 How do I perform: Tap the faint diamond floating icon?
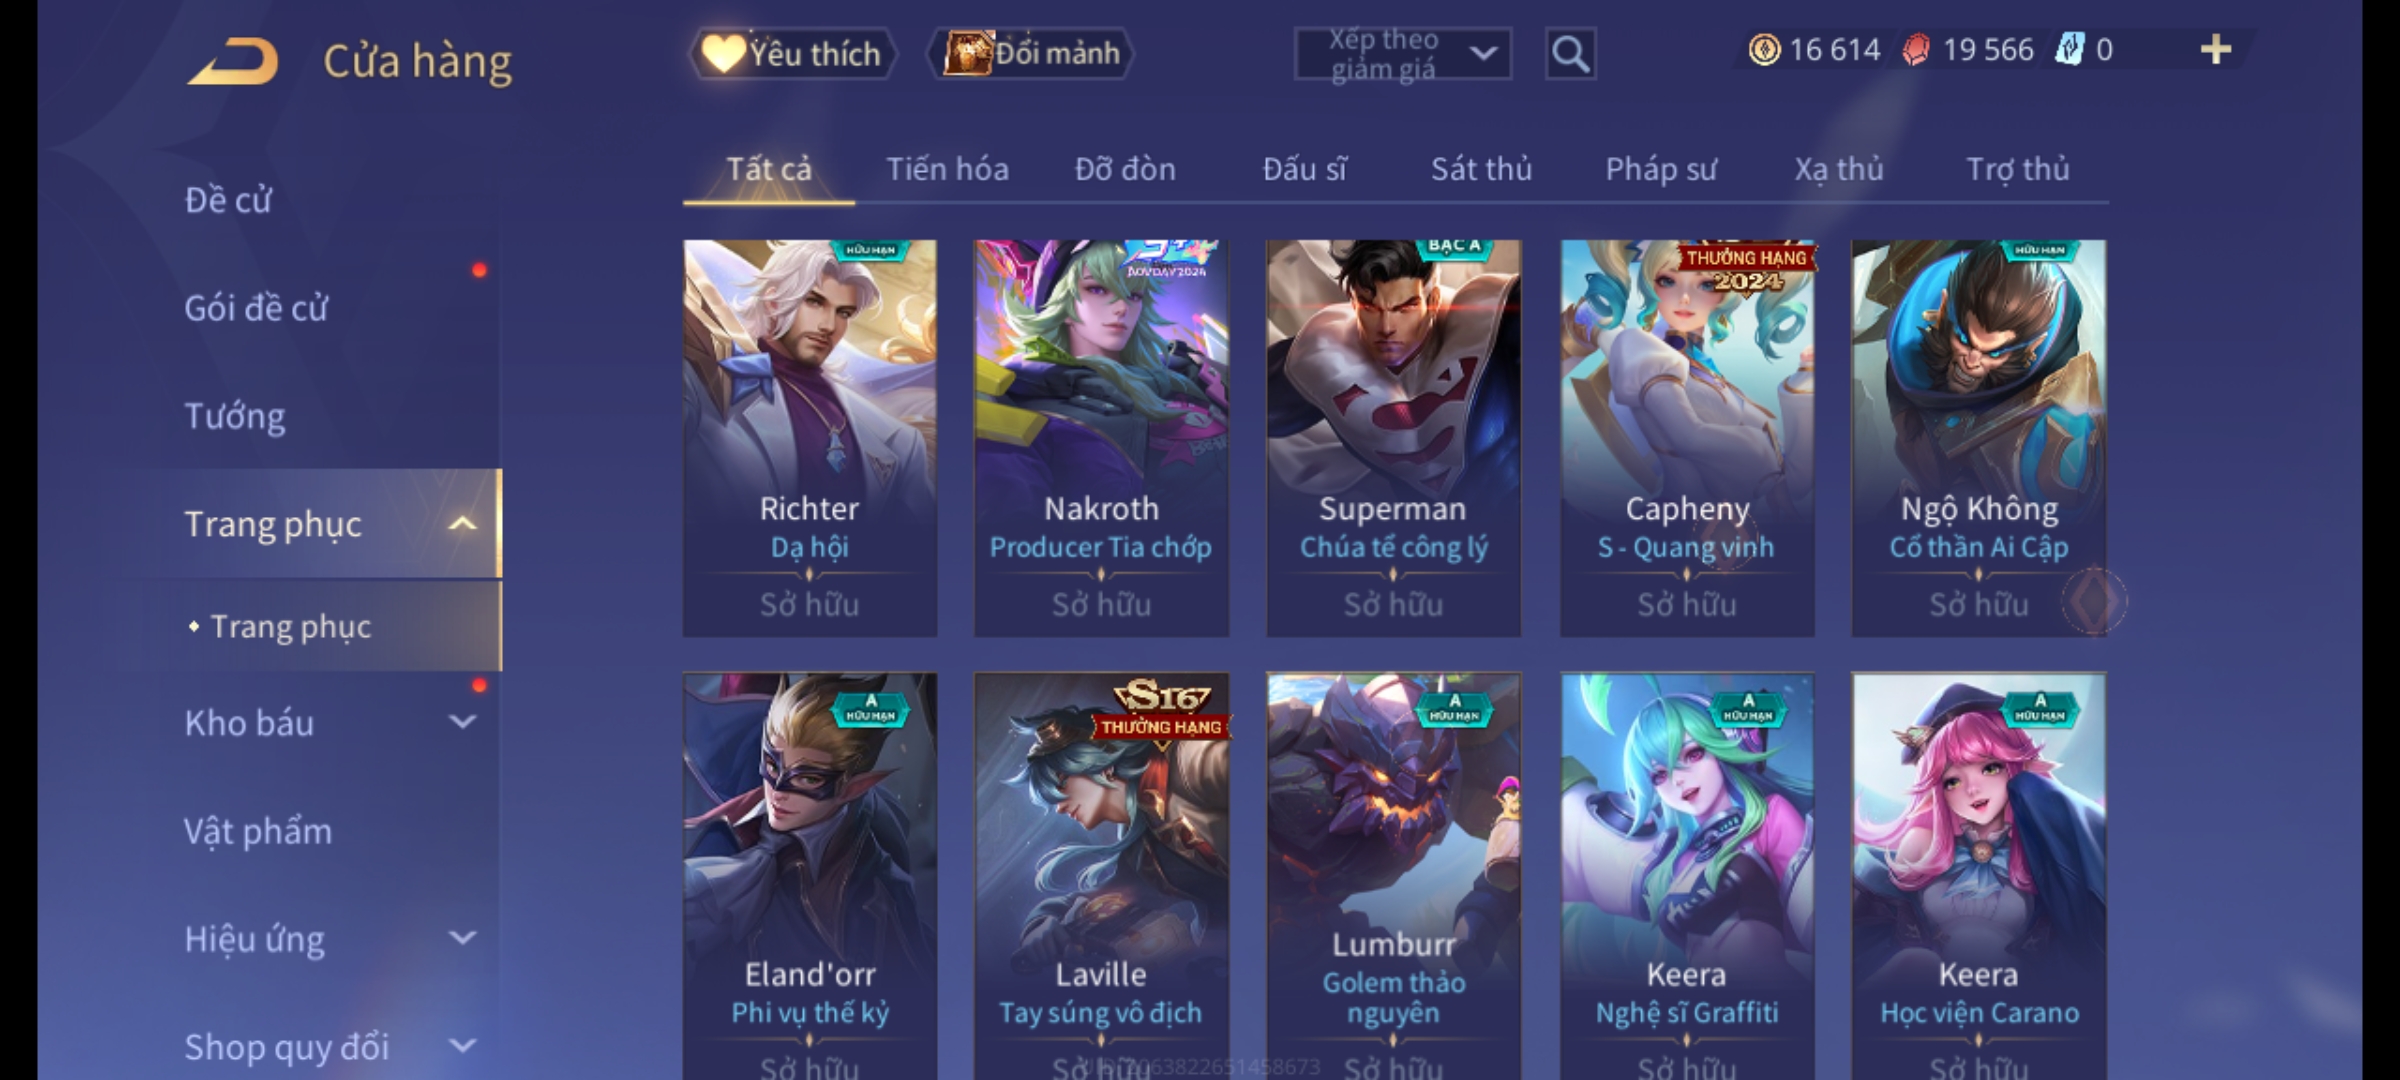click(x=2094, y=602)
